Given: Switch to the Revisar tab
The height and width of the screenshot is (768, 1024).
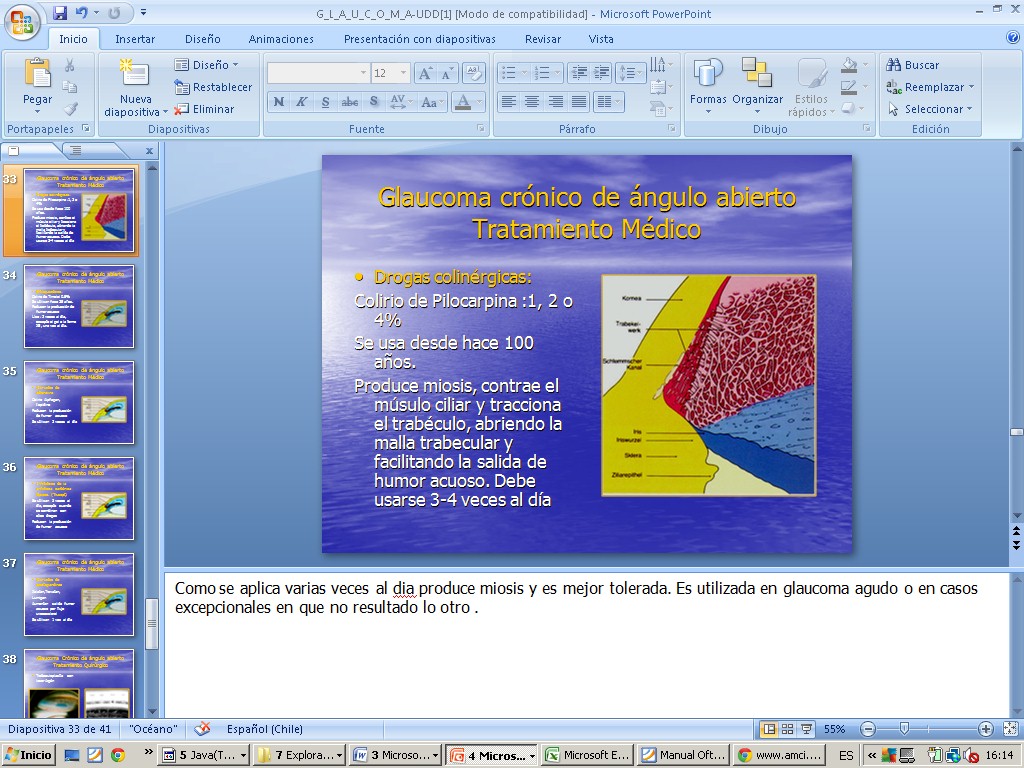Looking at the screenshot, I should 543,39.
